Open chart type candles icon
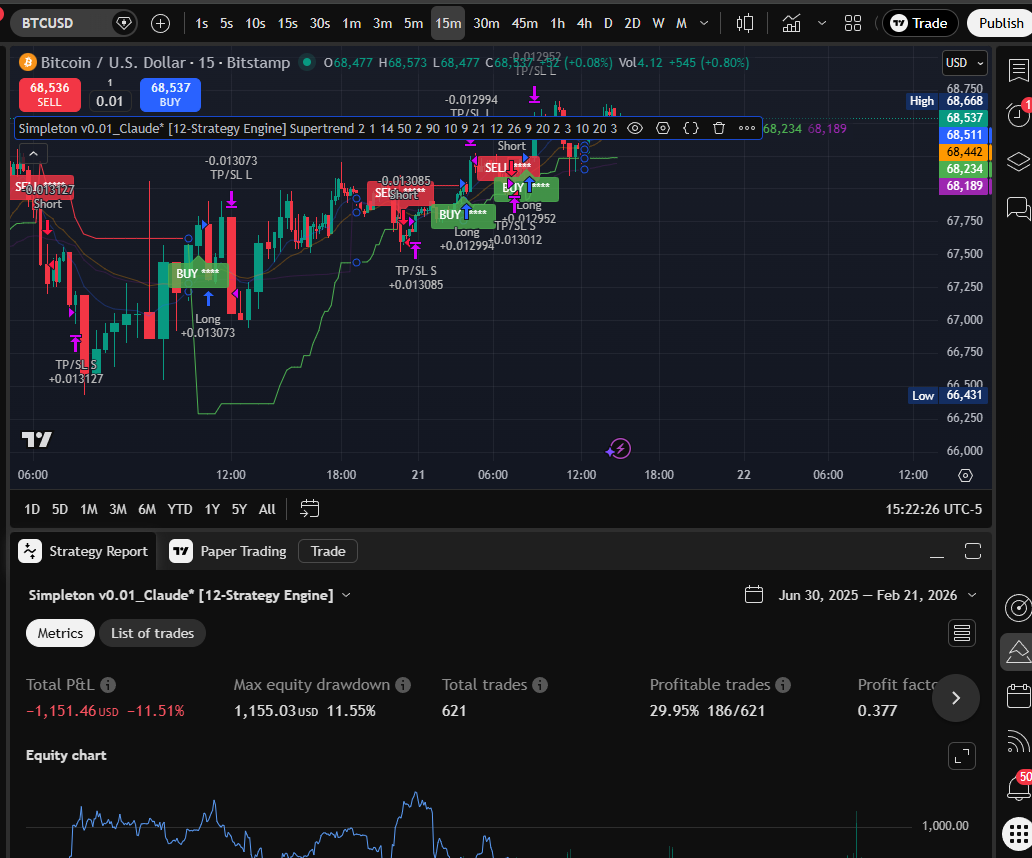This screenshot has height=858, width=1032. tap(745, 23)
